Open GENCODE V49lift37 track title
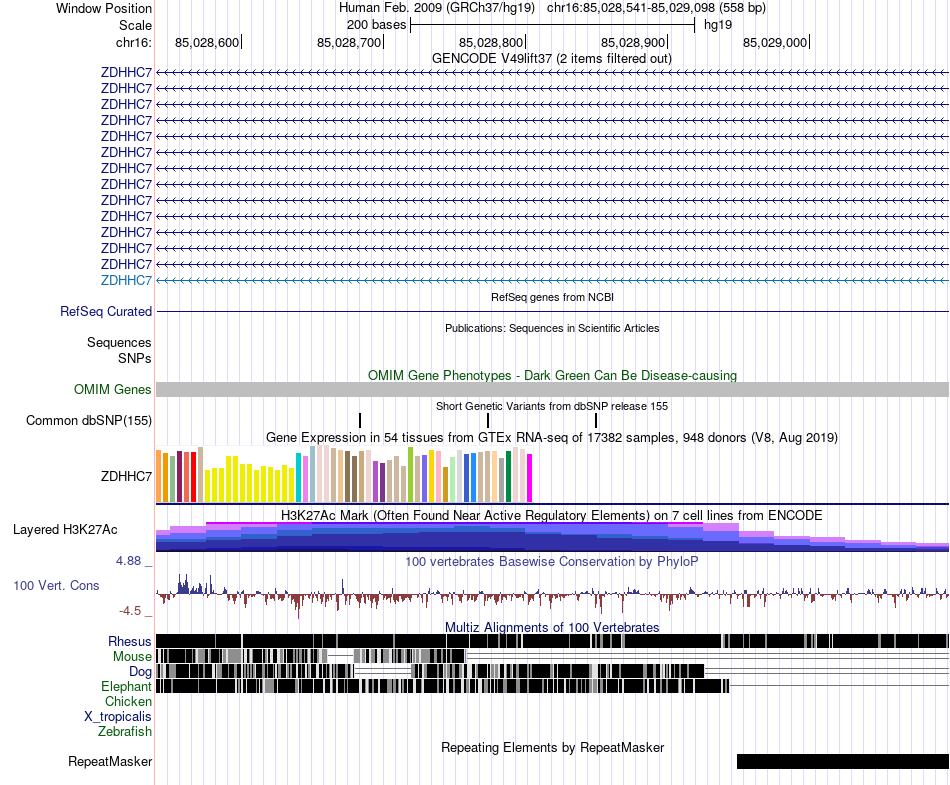Image resolution: width=950 pixels, height=785 pixels. pyautogui.click(x=551, y=59)
